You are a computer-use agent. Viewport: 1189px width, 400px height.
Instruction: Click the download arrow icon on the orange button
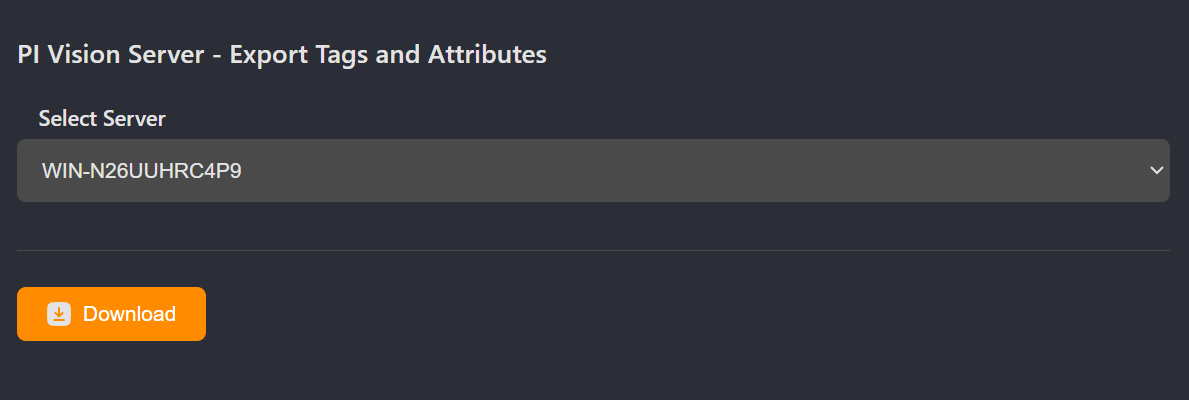point(59,314)
